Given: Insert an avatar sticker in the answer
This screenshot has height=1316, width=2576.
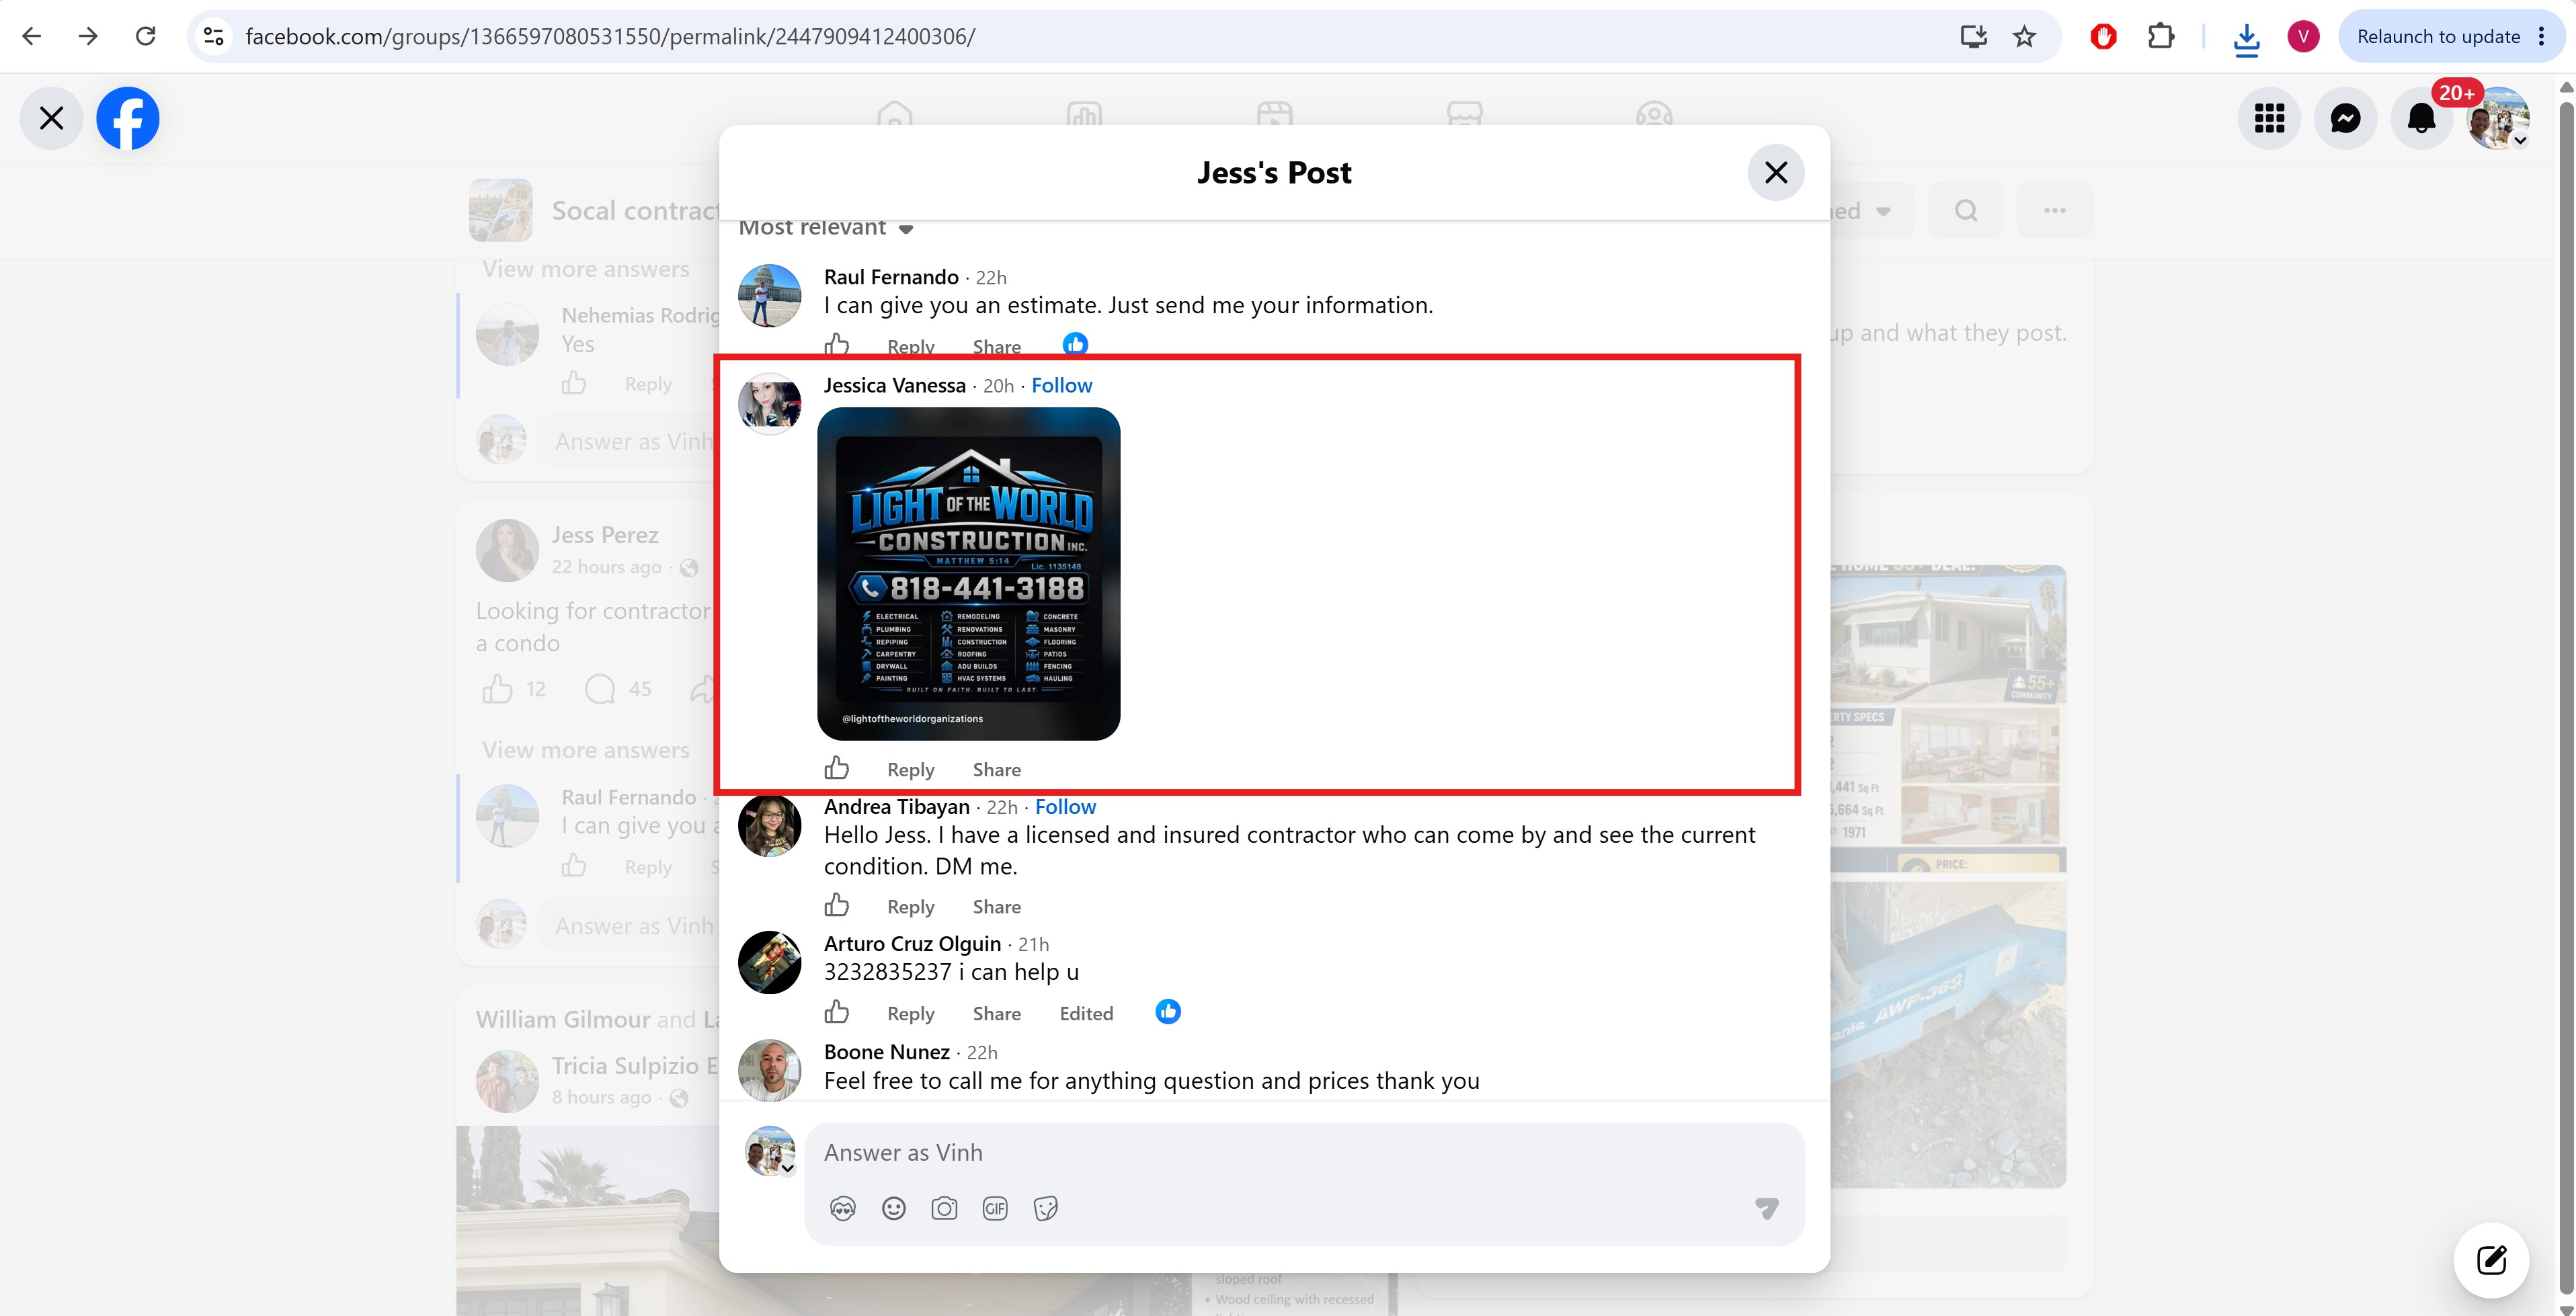Looking at the screenshot, I should 843,1209.
